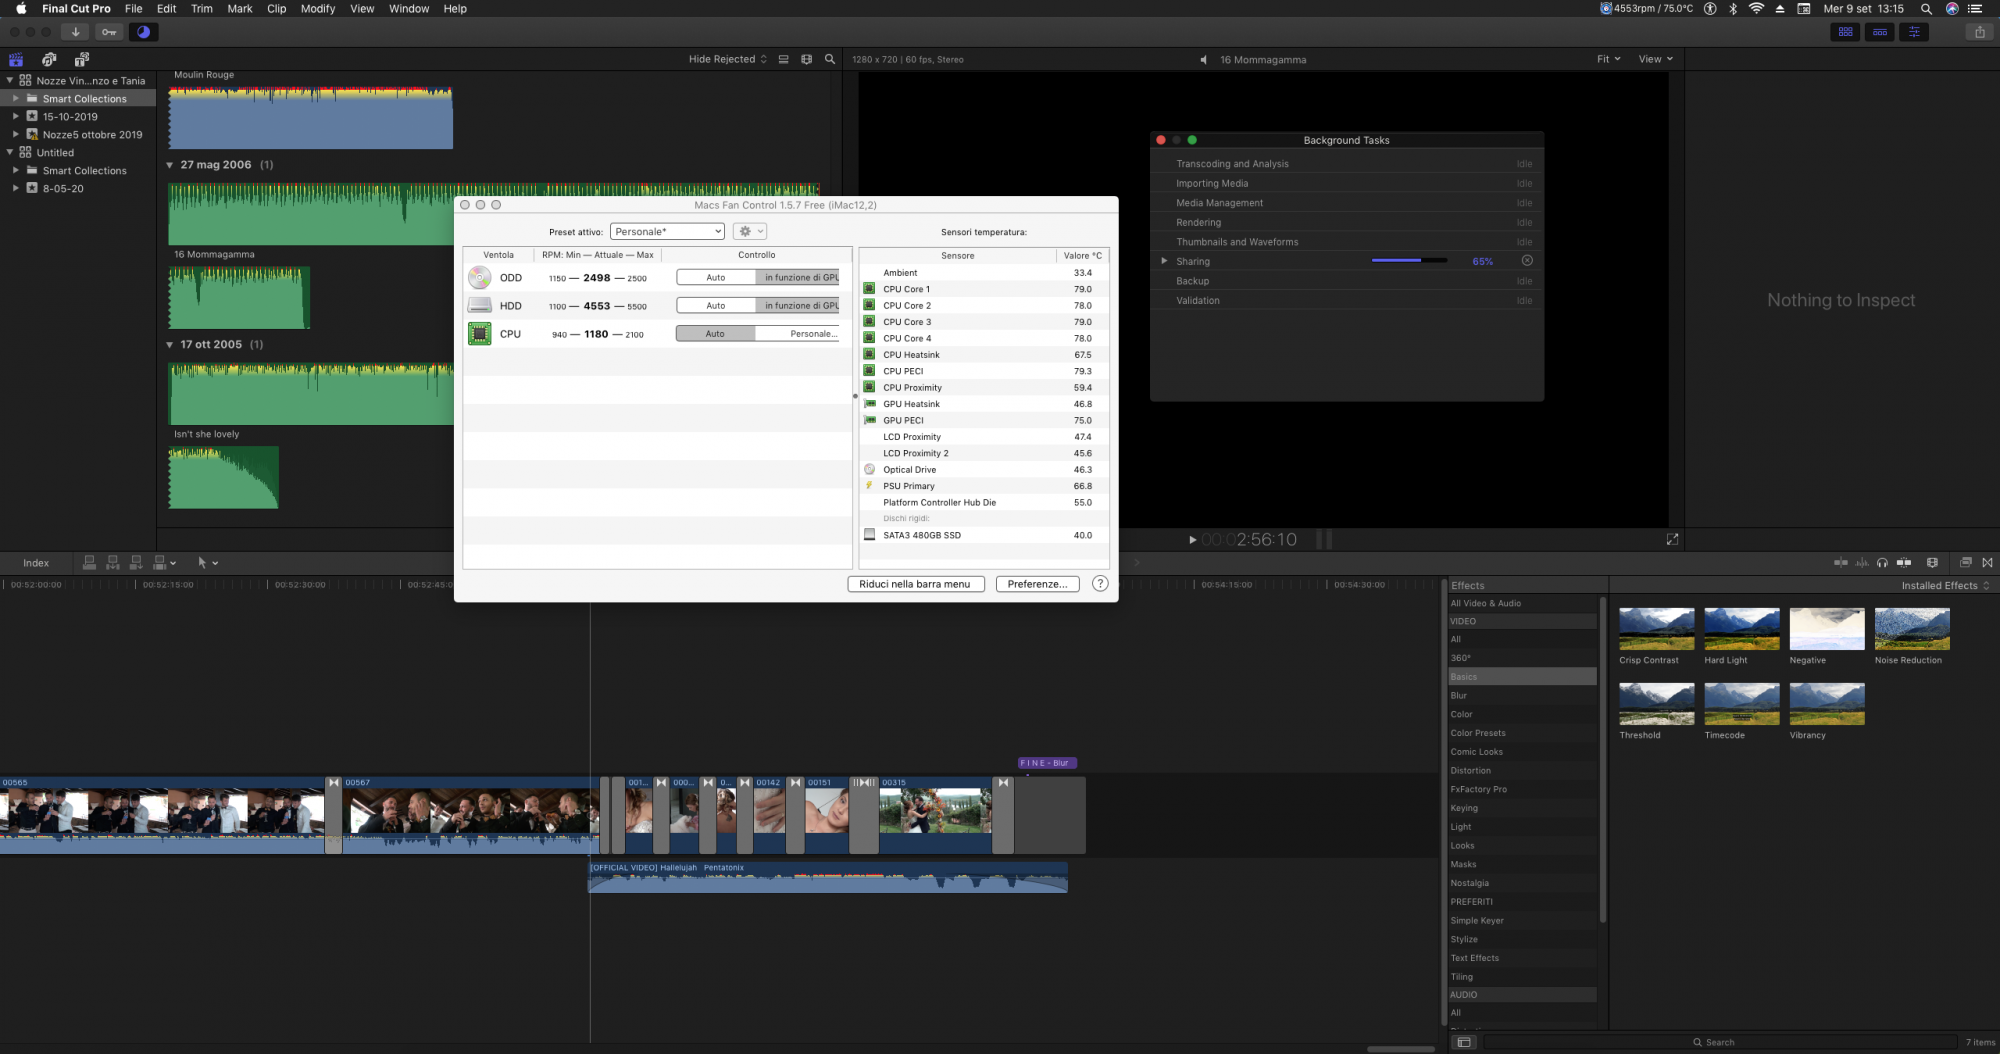Click the Share export icon
The height and width of the screenshot is (1054, 2000).
[1979, 32]
